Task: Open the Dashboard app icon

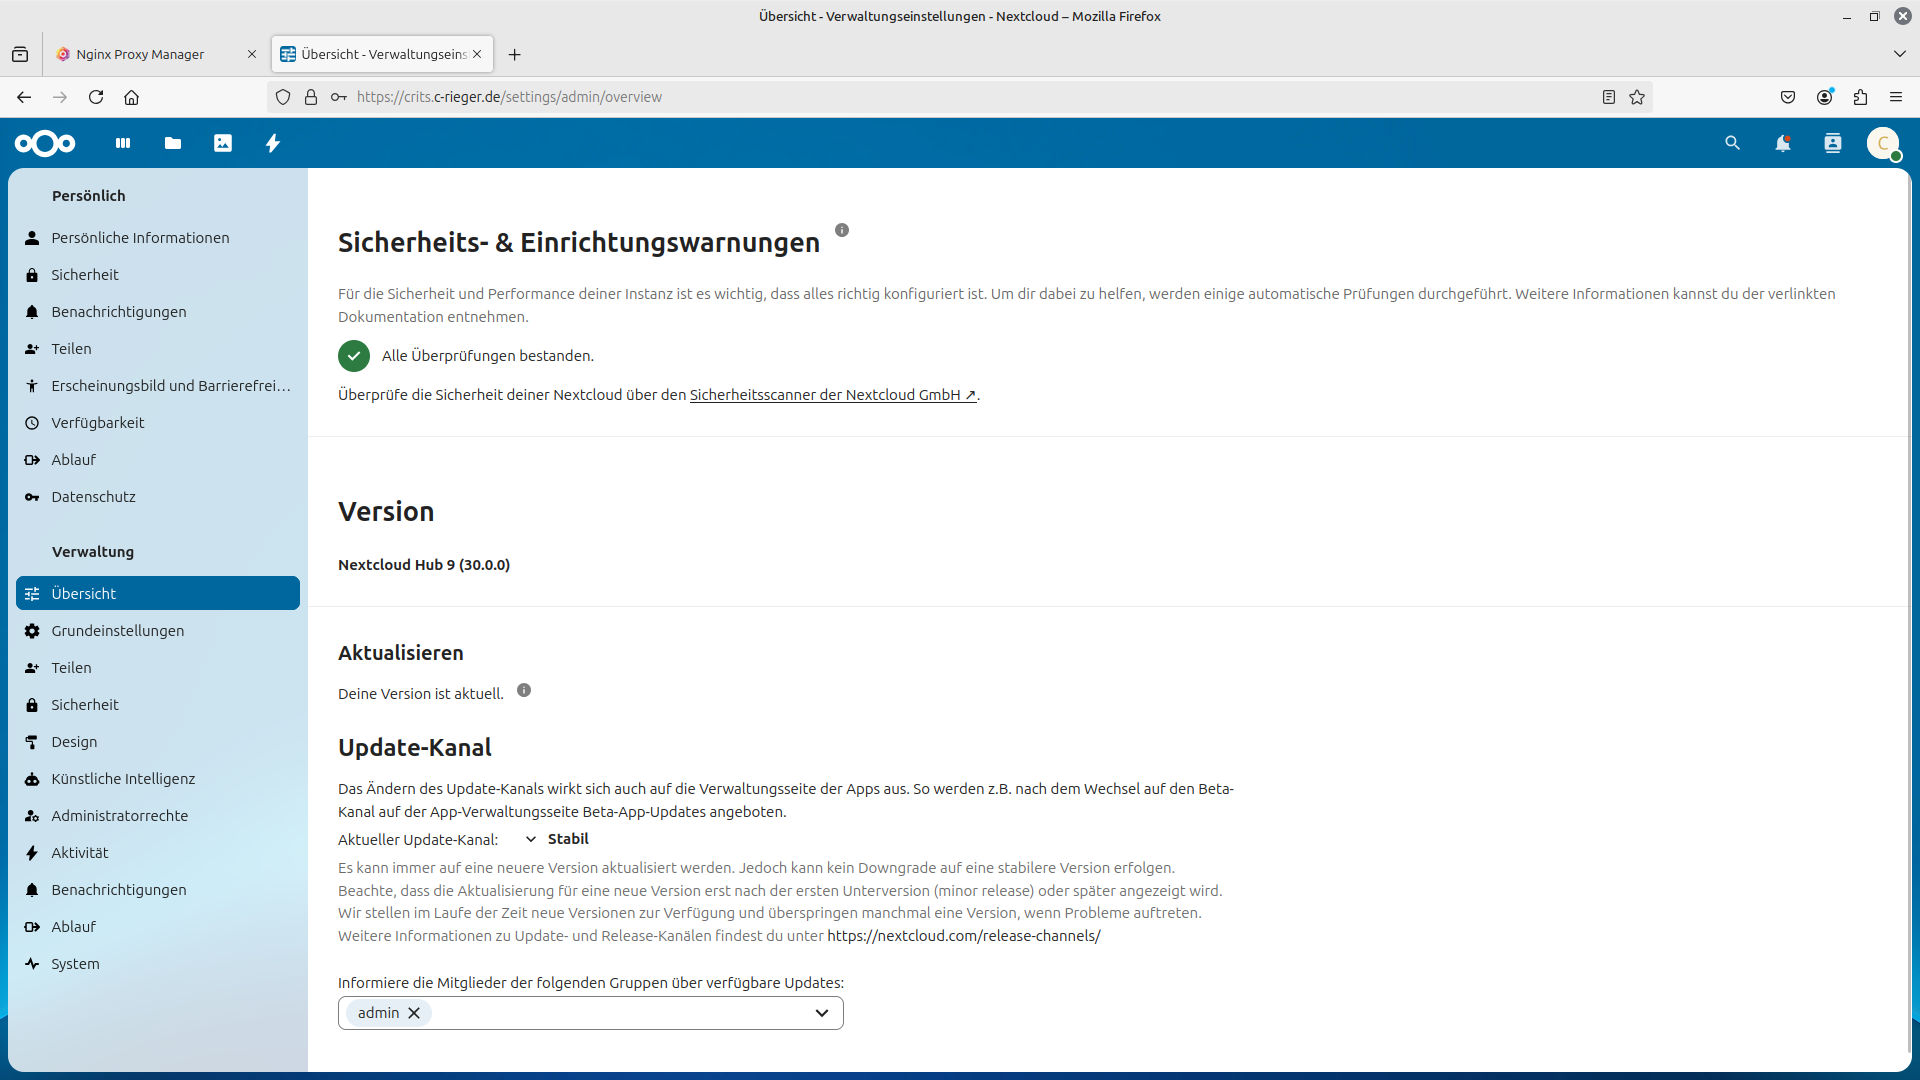Action: click(x=123, y=143)
